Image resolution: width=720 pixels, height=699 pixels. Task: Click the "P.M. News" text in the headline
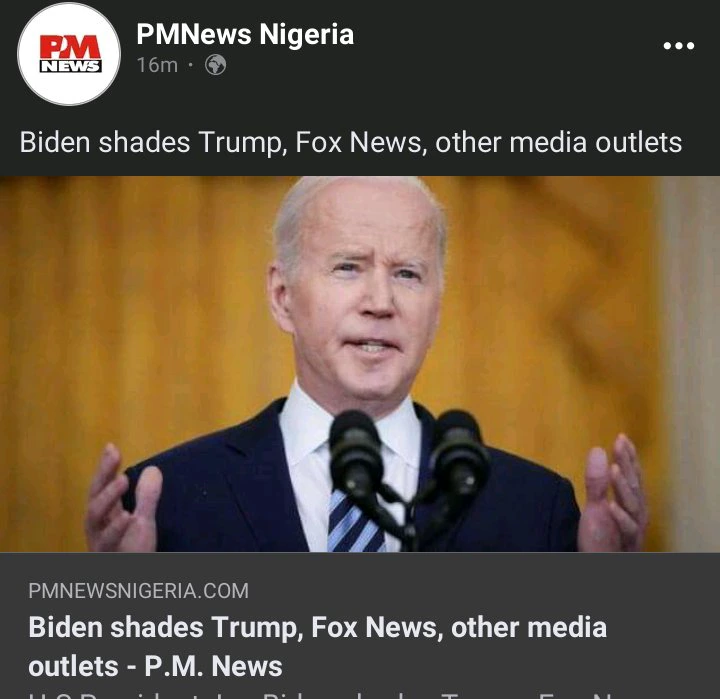pyautogui.click(x=213, y=666)
